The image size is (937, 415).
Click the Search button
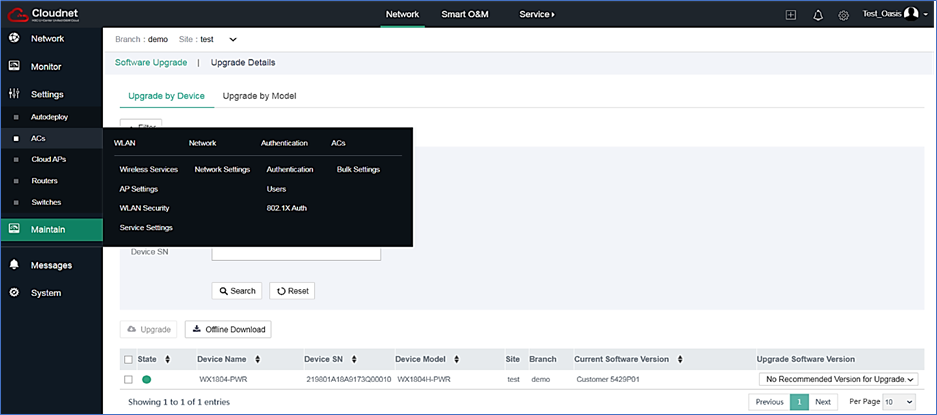click(237, 291)
